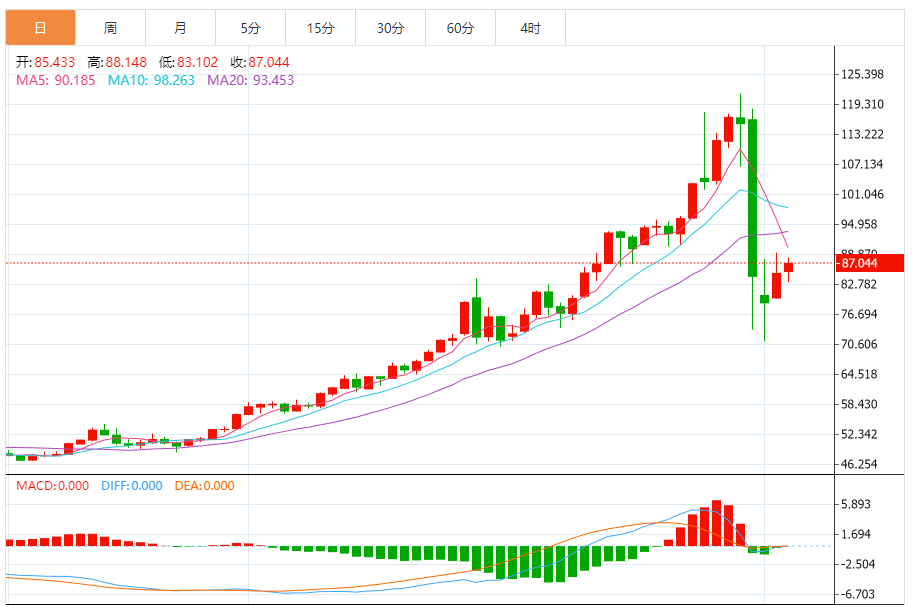Show the 60分 timeframe chart
The width and height of the screenshot is (912, 605).
pyautogui.click(x=460, y=28)
